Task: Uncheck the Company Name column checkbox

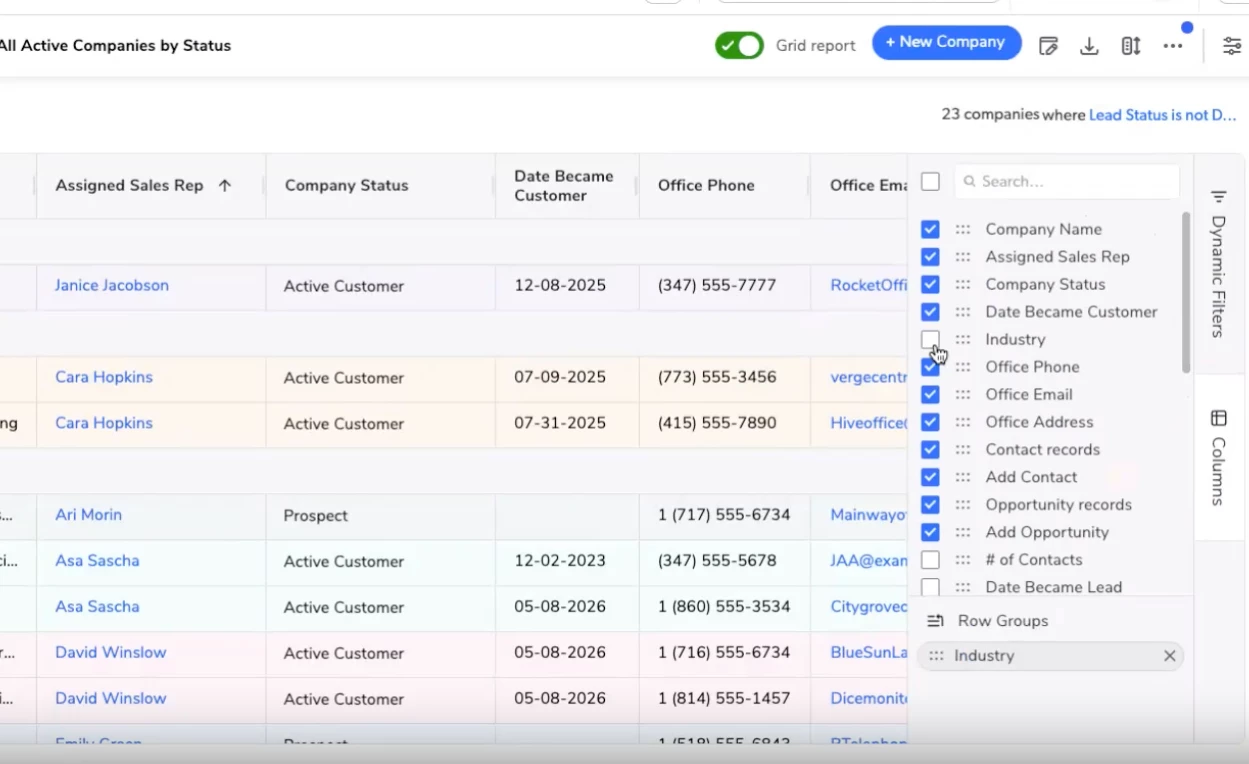Action: 930,229
